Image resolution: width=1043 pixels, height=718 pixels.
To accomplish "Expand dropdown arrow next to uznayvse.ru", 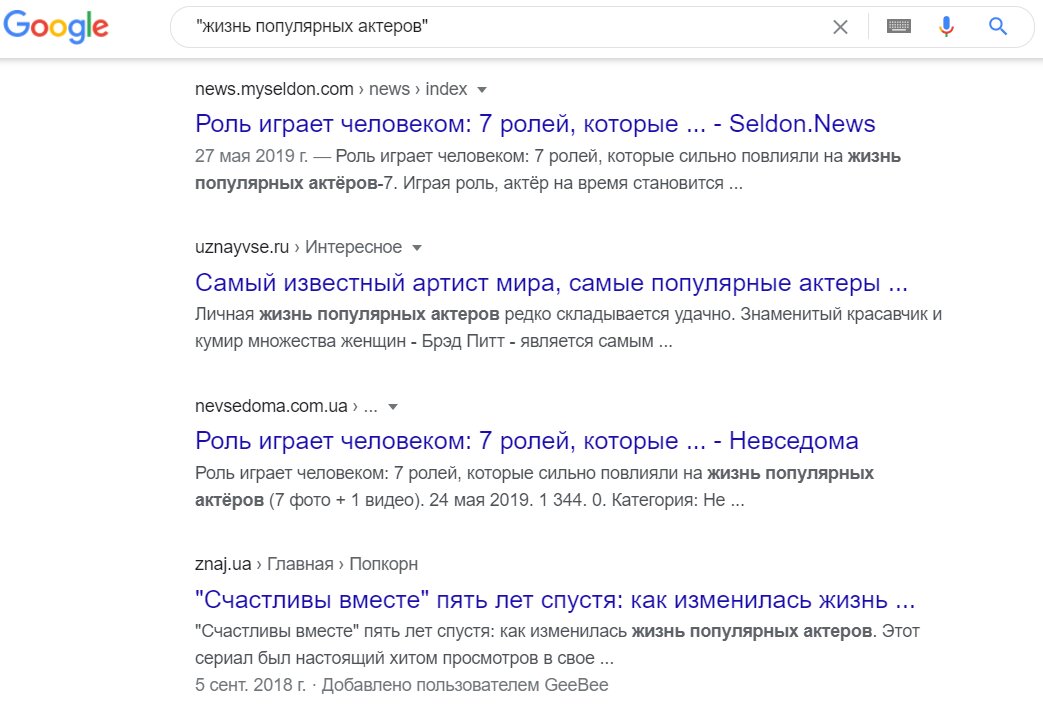I will coord(417,248).
